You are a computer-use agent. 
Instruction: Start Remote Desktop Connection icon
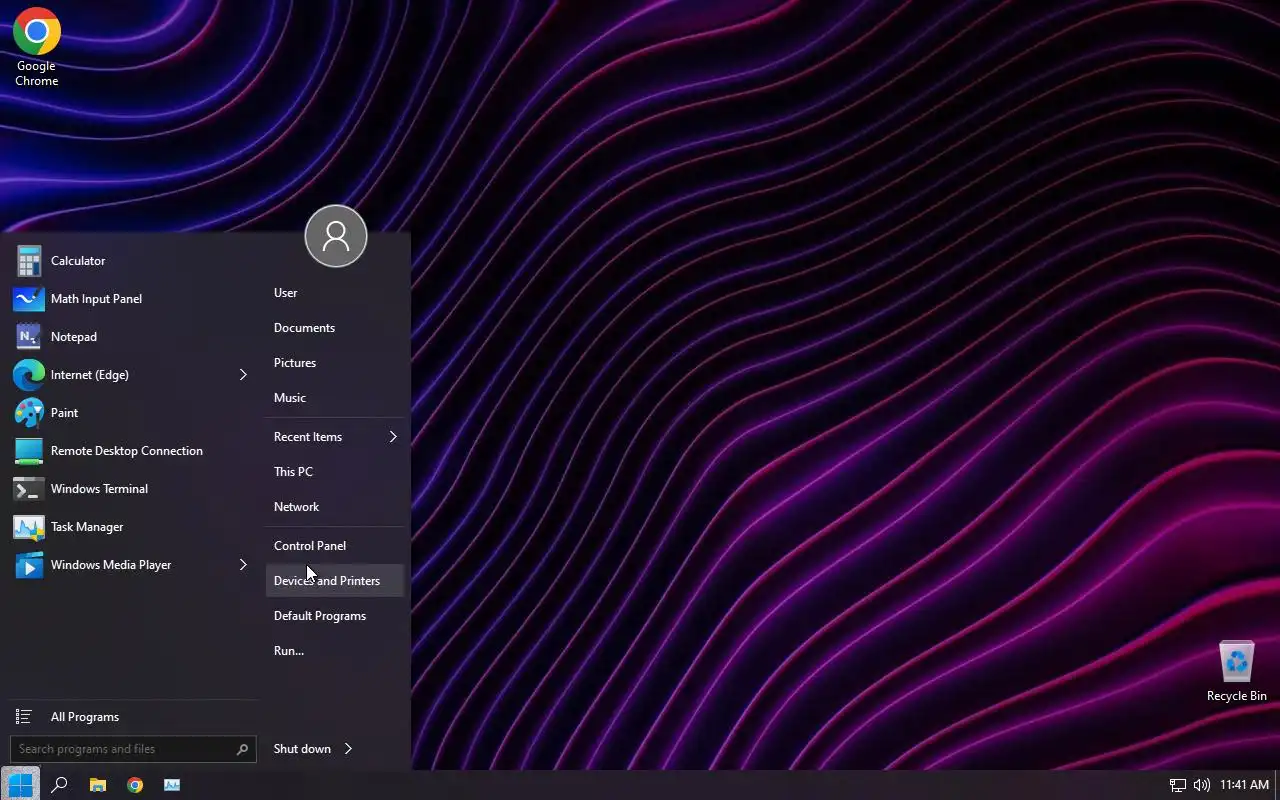[x=28, y=451]
